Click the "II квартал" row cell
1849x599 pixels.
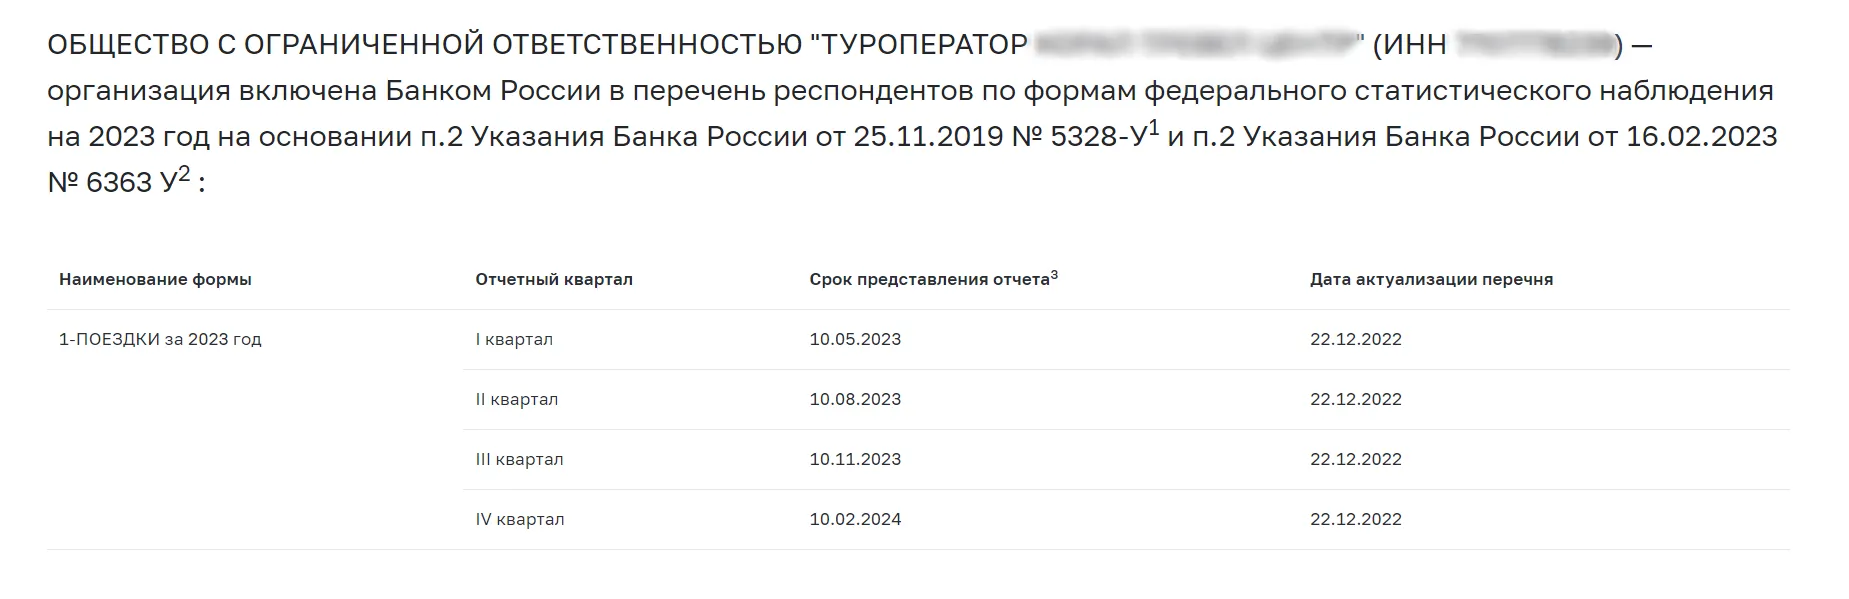click(517, 399)
